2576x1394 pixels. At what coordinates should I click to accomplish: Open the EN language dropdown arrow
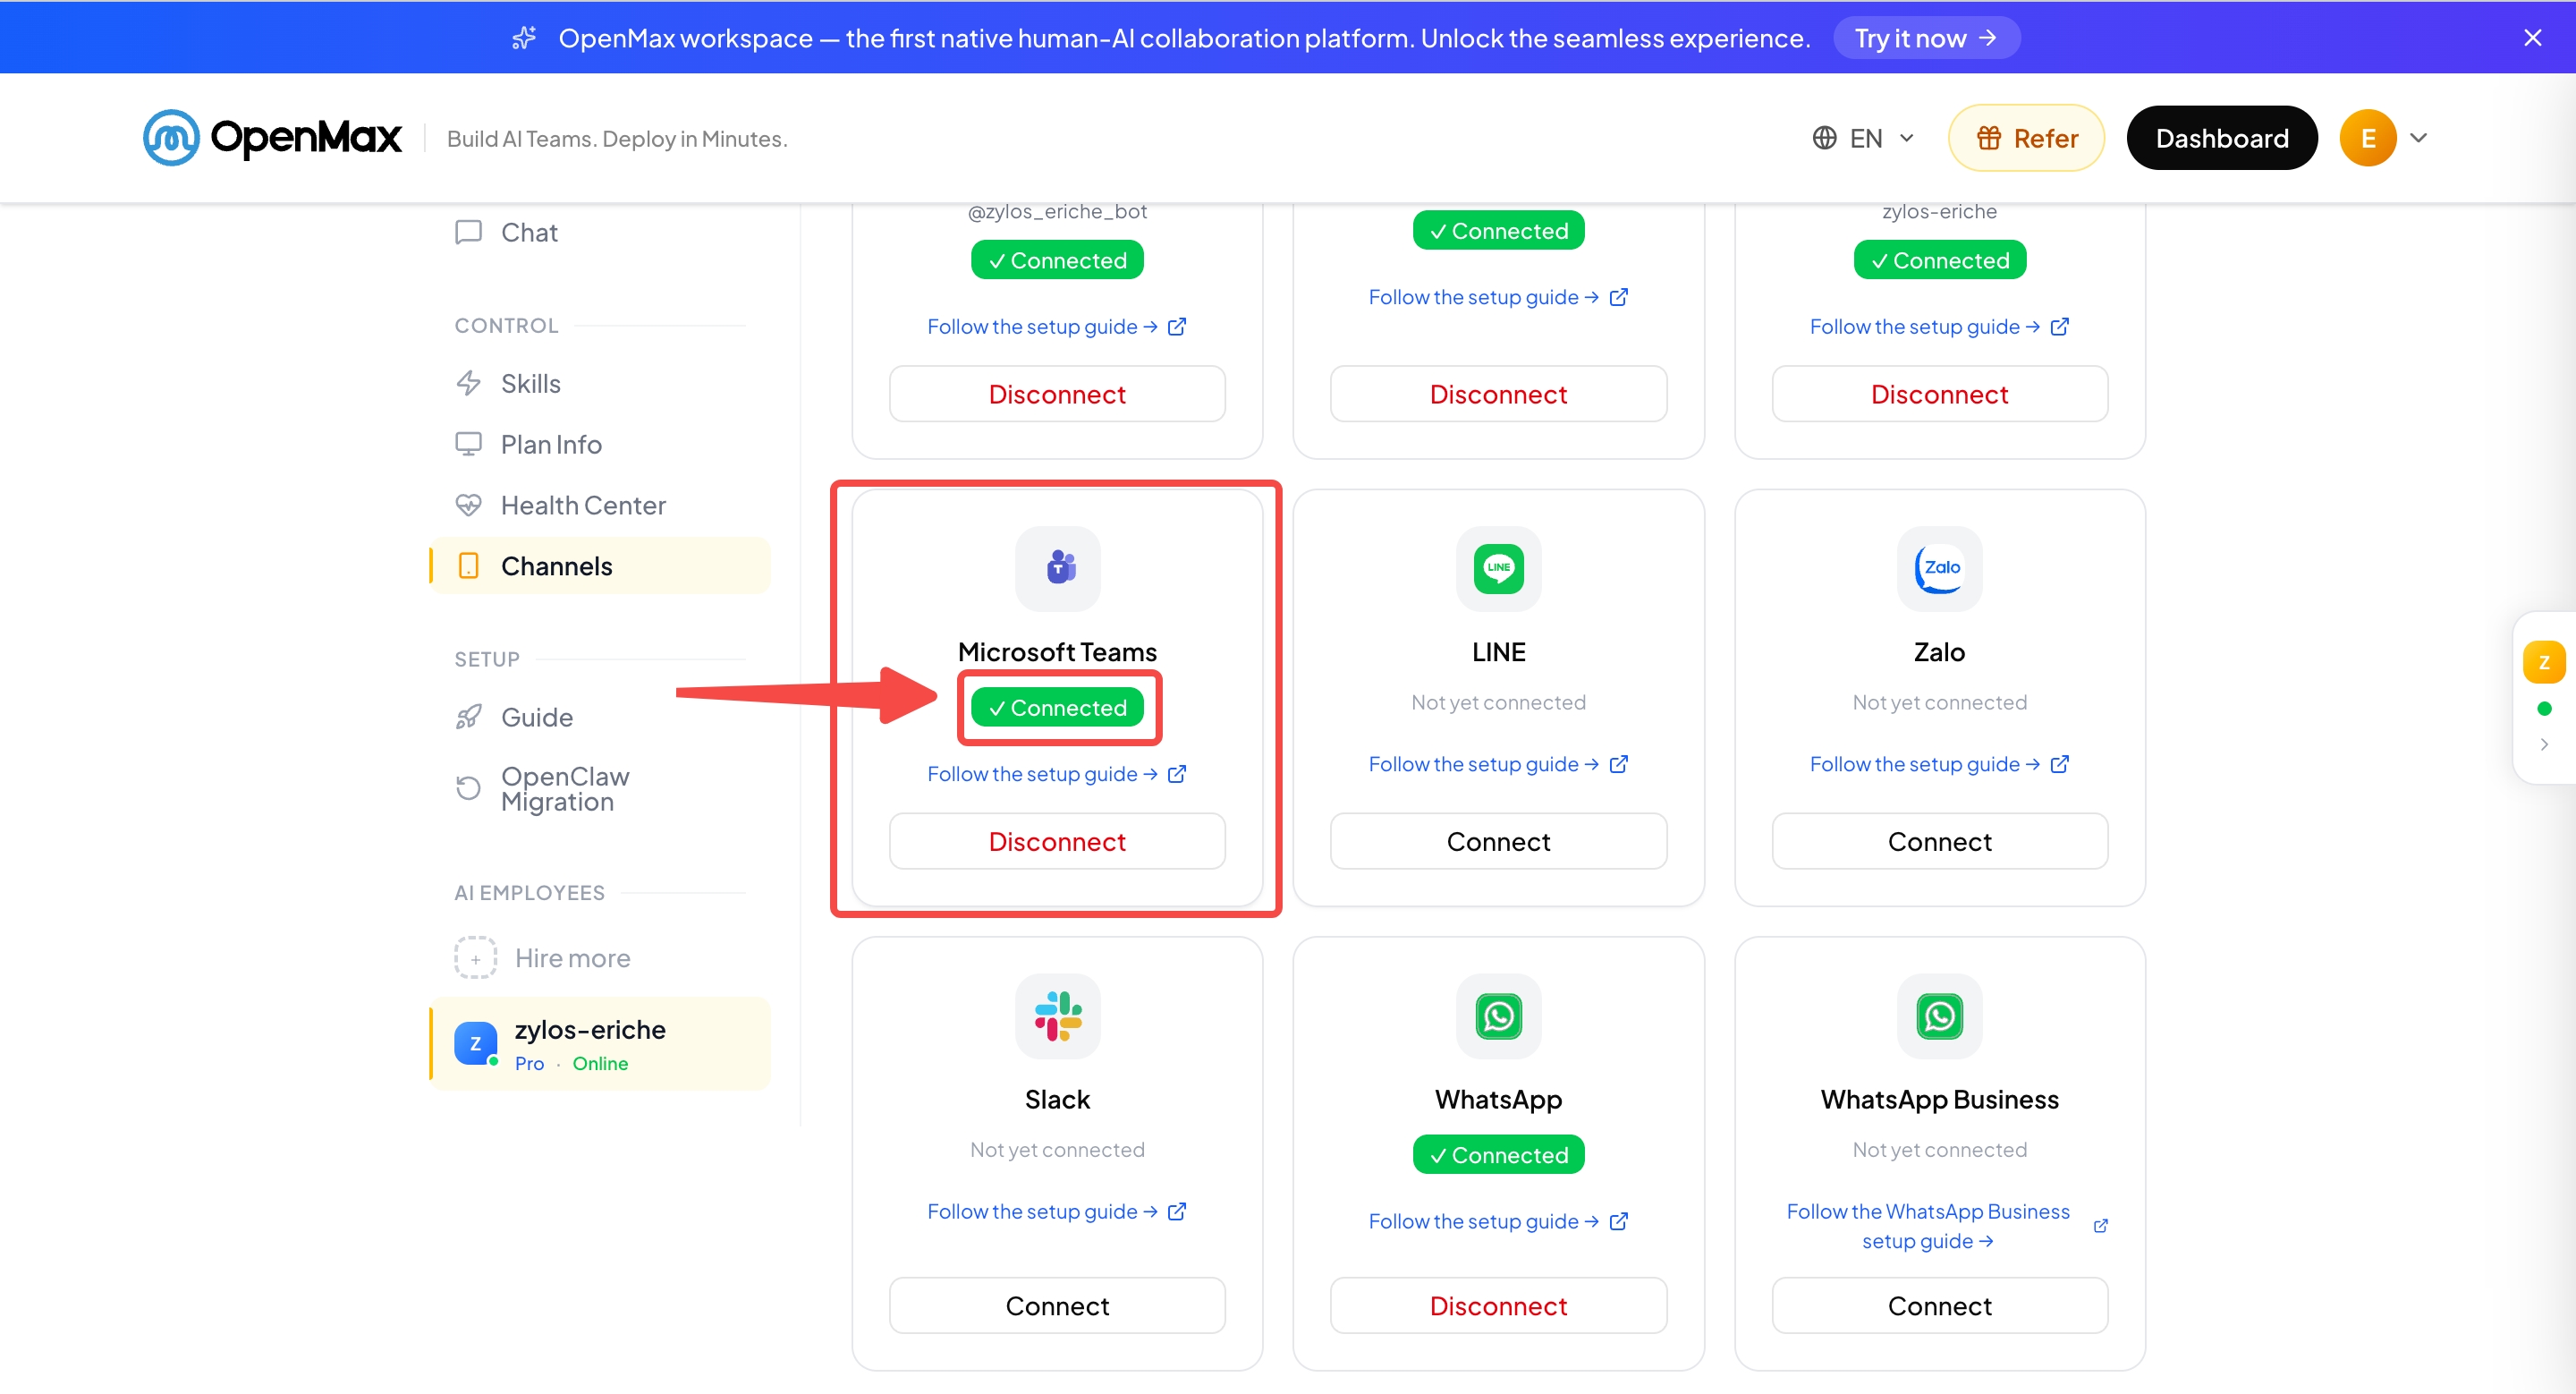[1906, 138]
